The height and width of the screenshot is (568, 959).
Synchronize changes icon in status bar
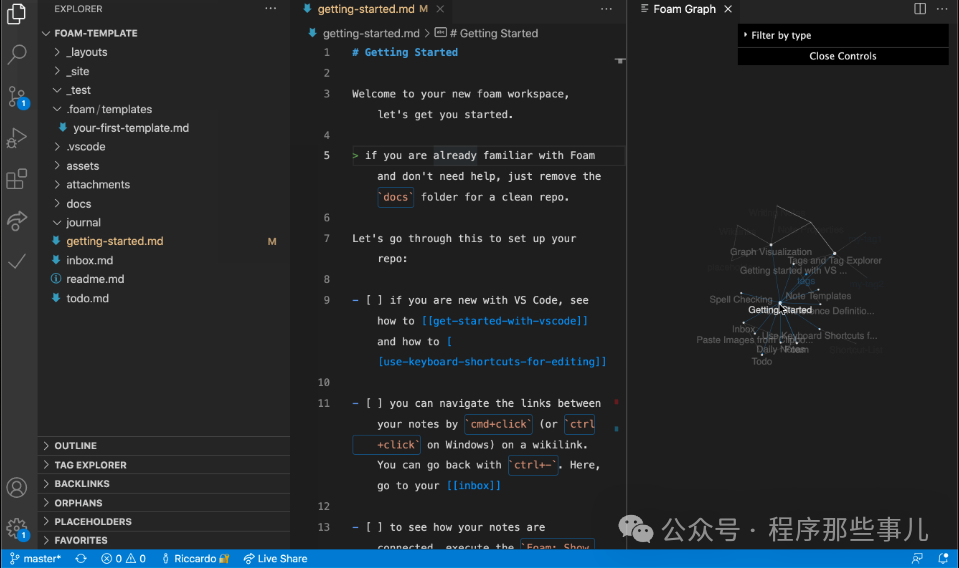click(x=81, y=558)
